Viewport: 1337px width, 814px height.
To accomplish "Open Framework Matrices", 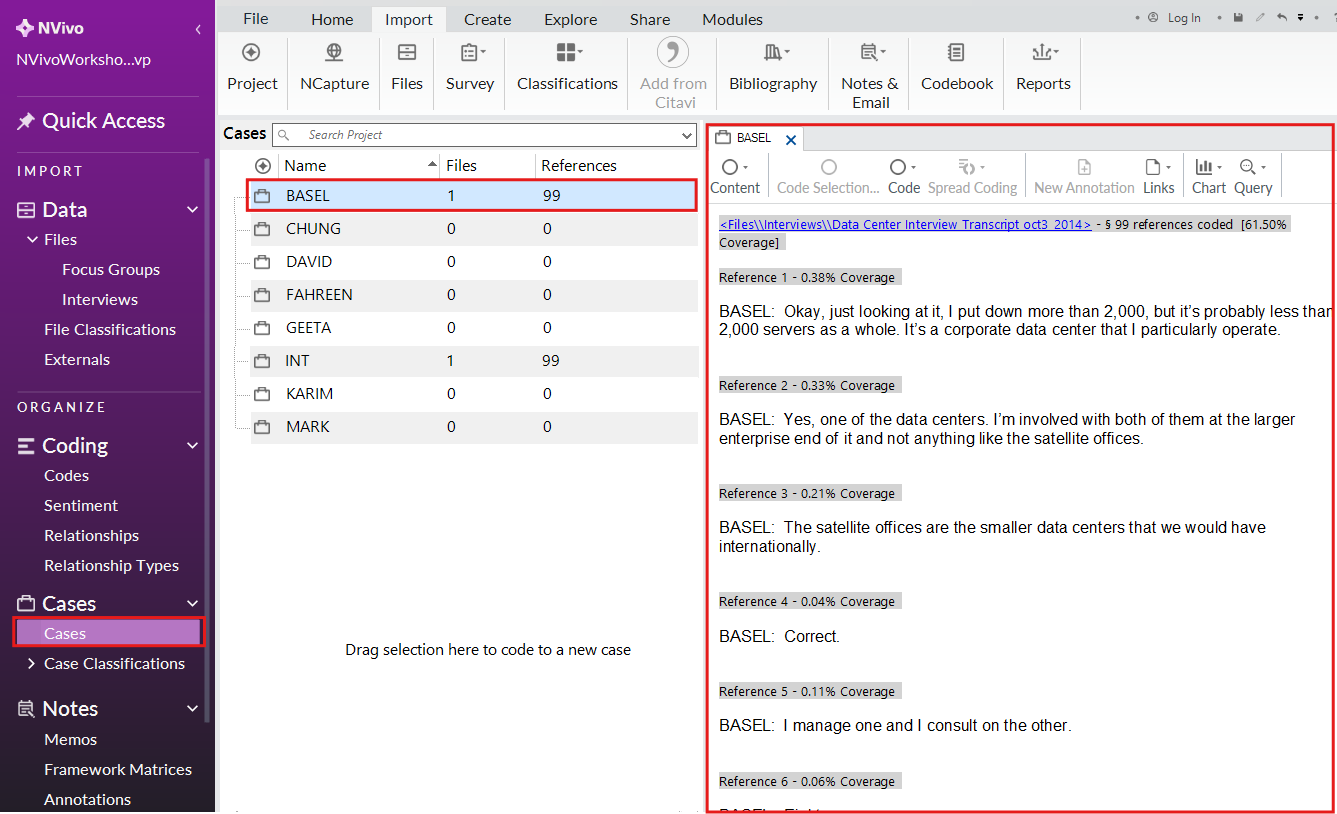I will coord(118,770).
